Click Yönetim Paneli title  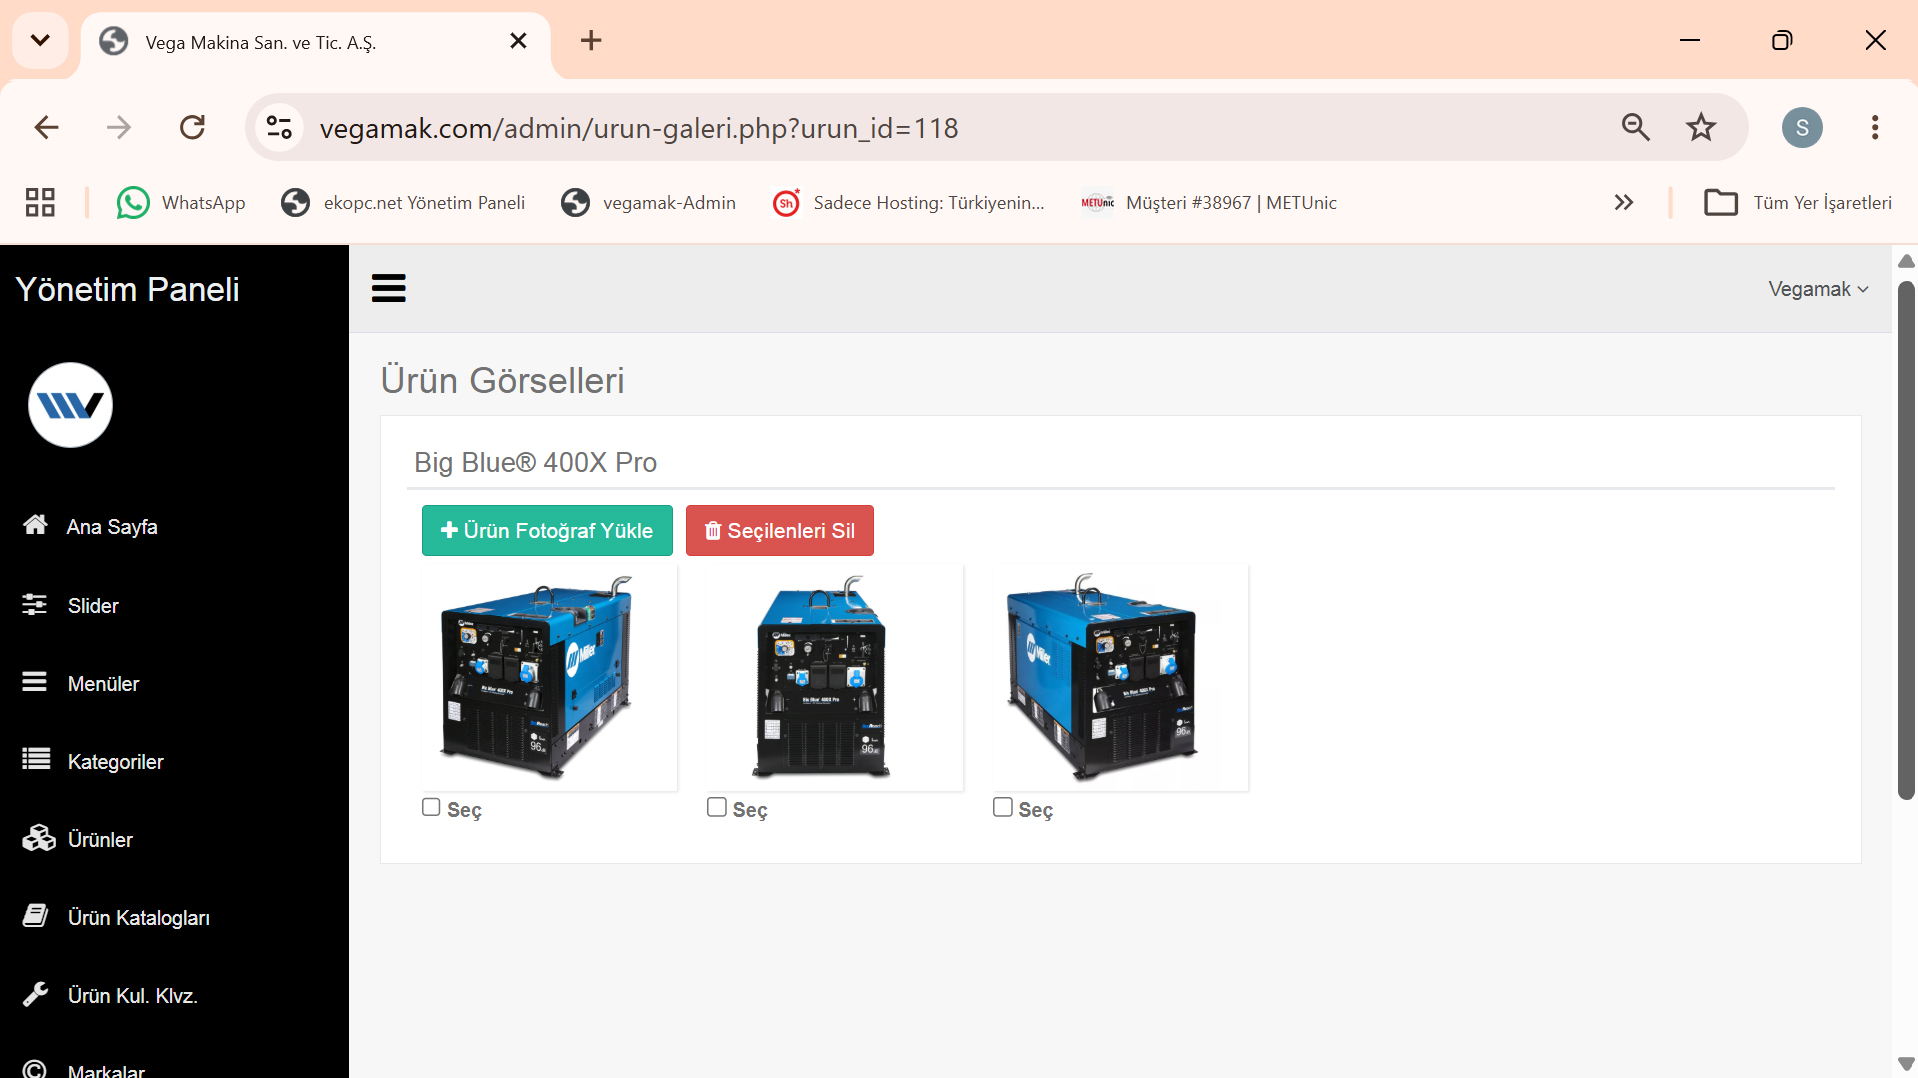click(x=127, y=289)
